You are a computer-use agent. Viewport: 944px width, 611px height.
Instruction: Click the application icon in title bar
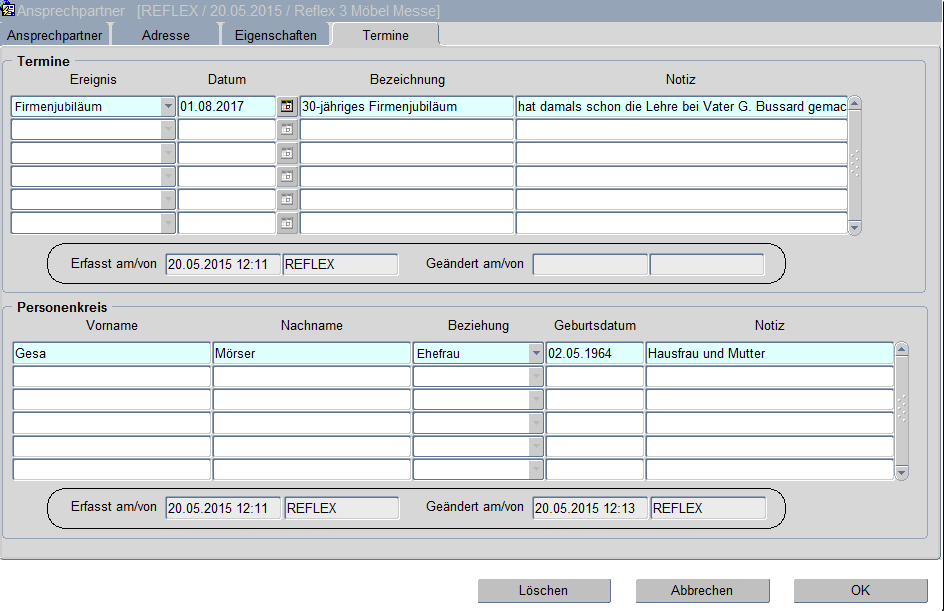tap(9, 10)
